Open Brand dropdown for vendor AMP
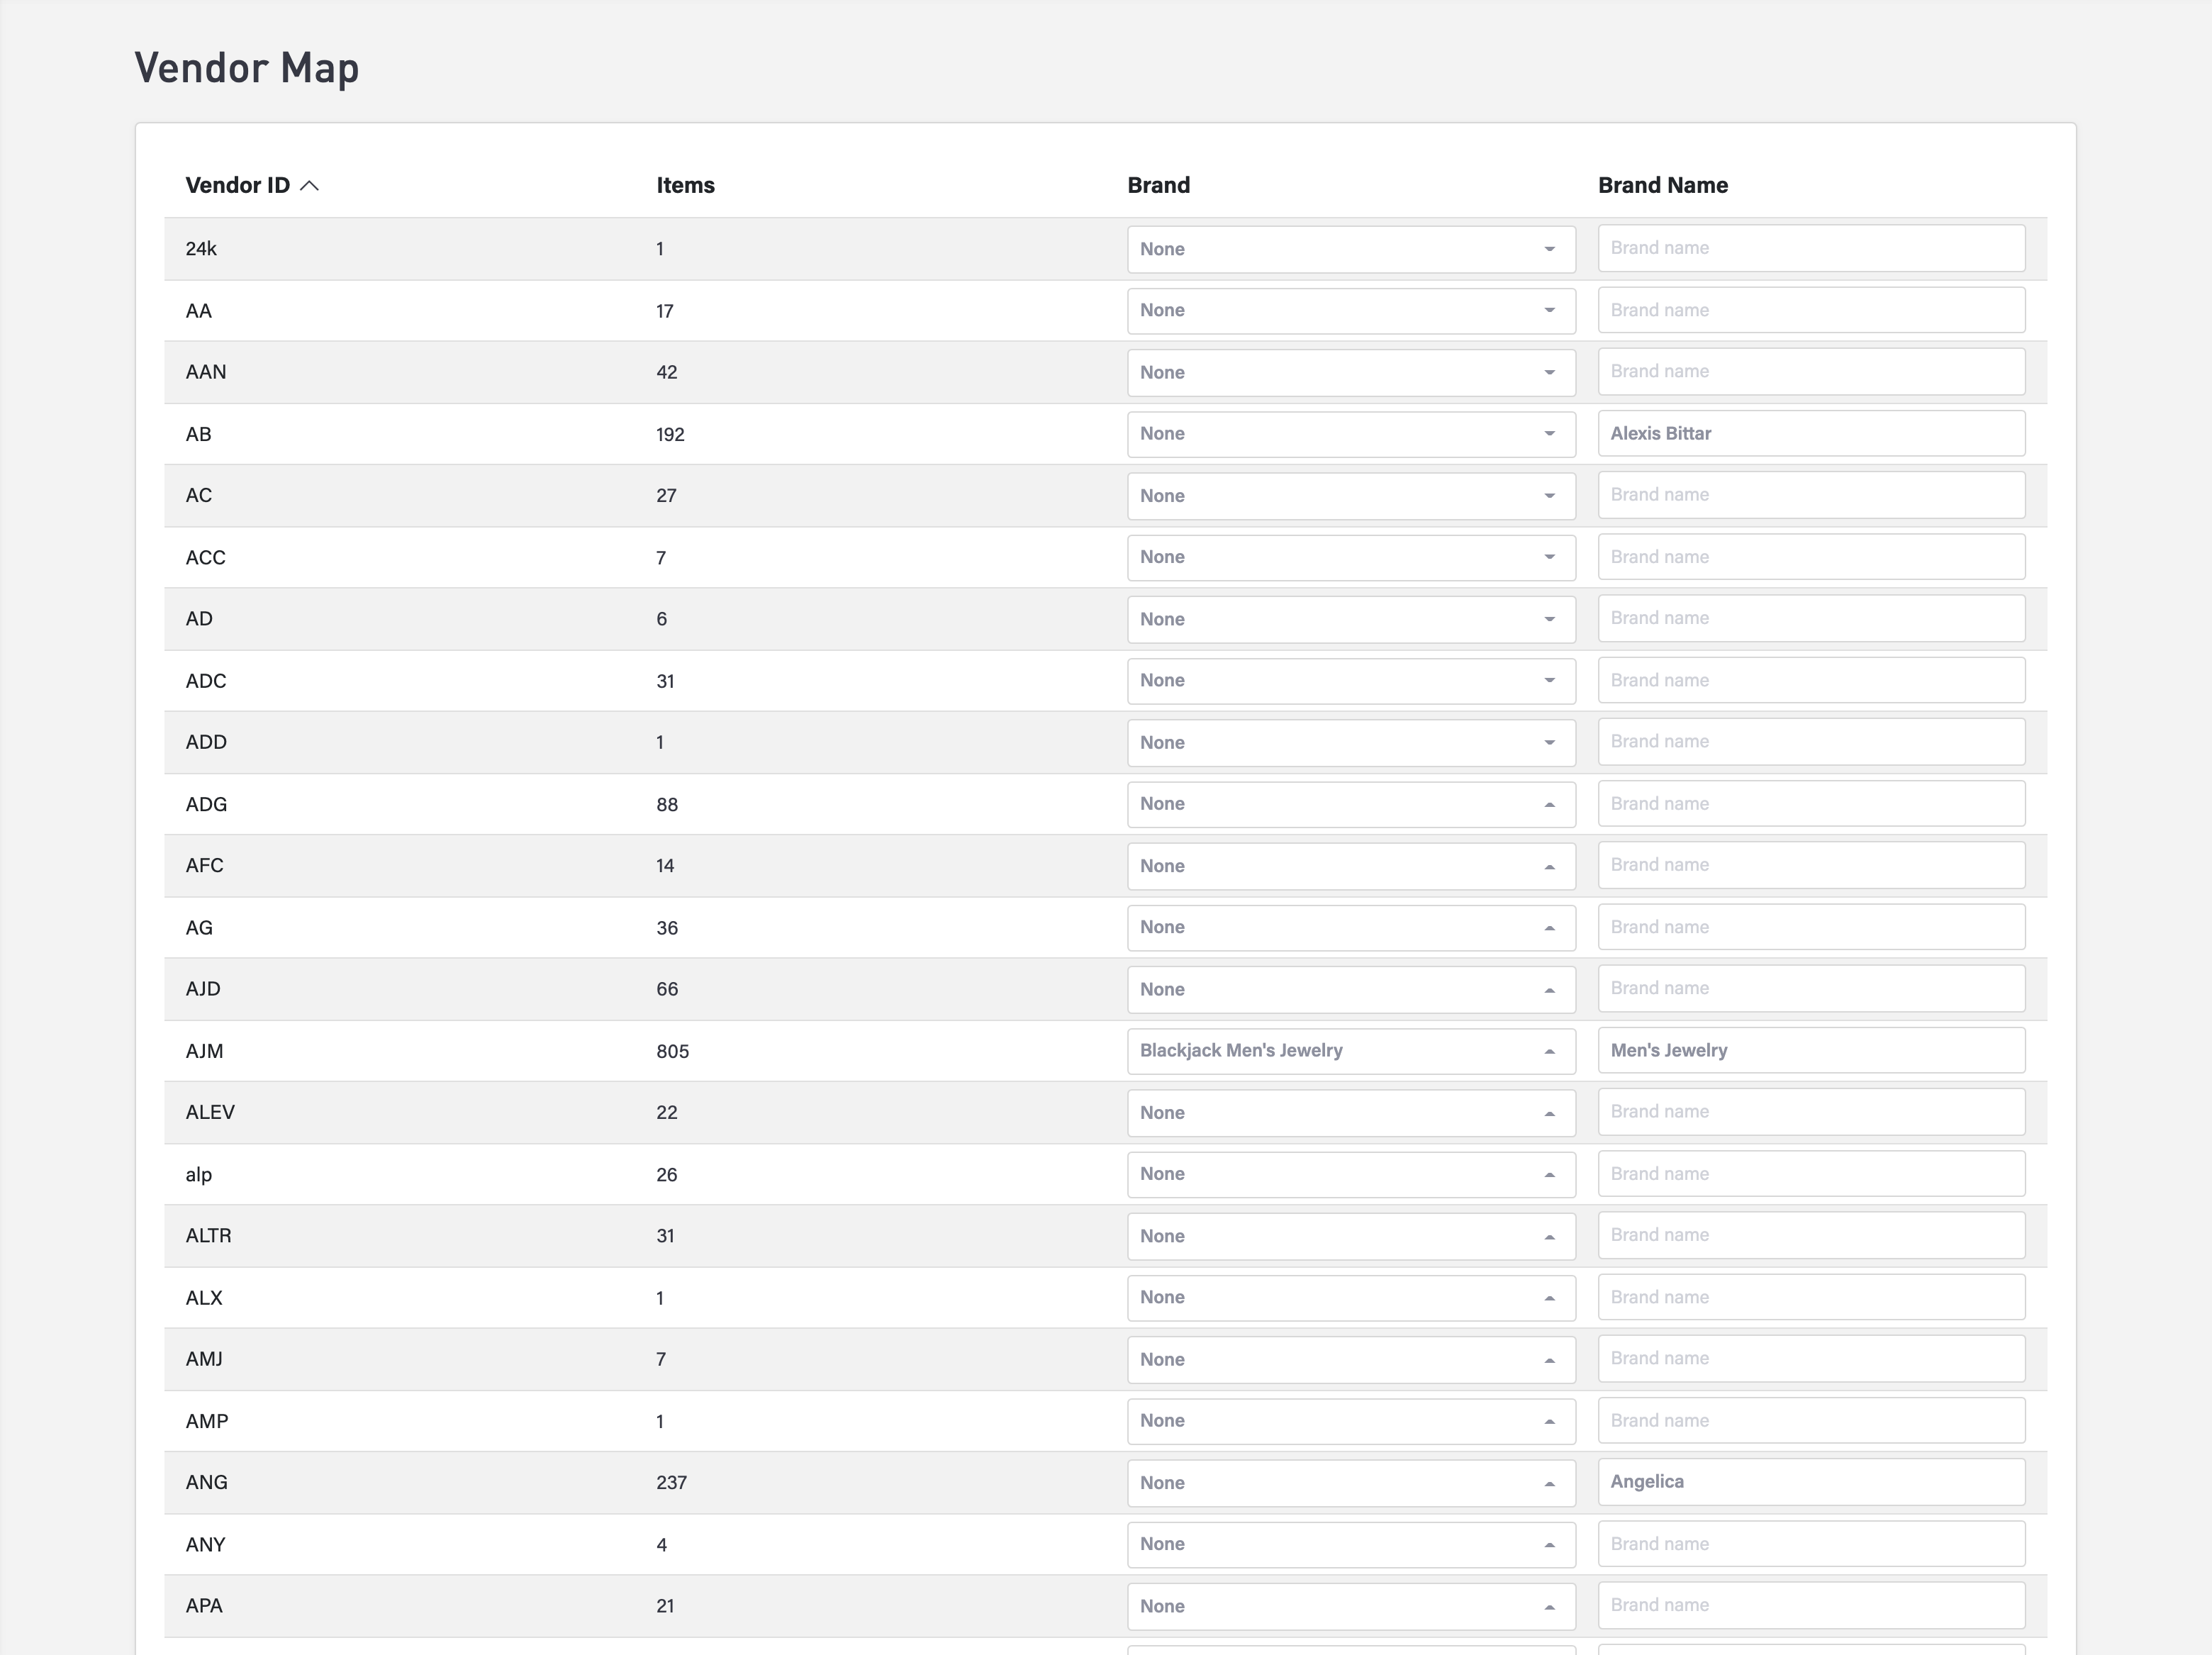 [1350, 1421]
